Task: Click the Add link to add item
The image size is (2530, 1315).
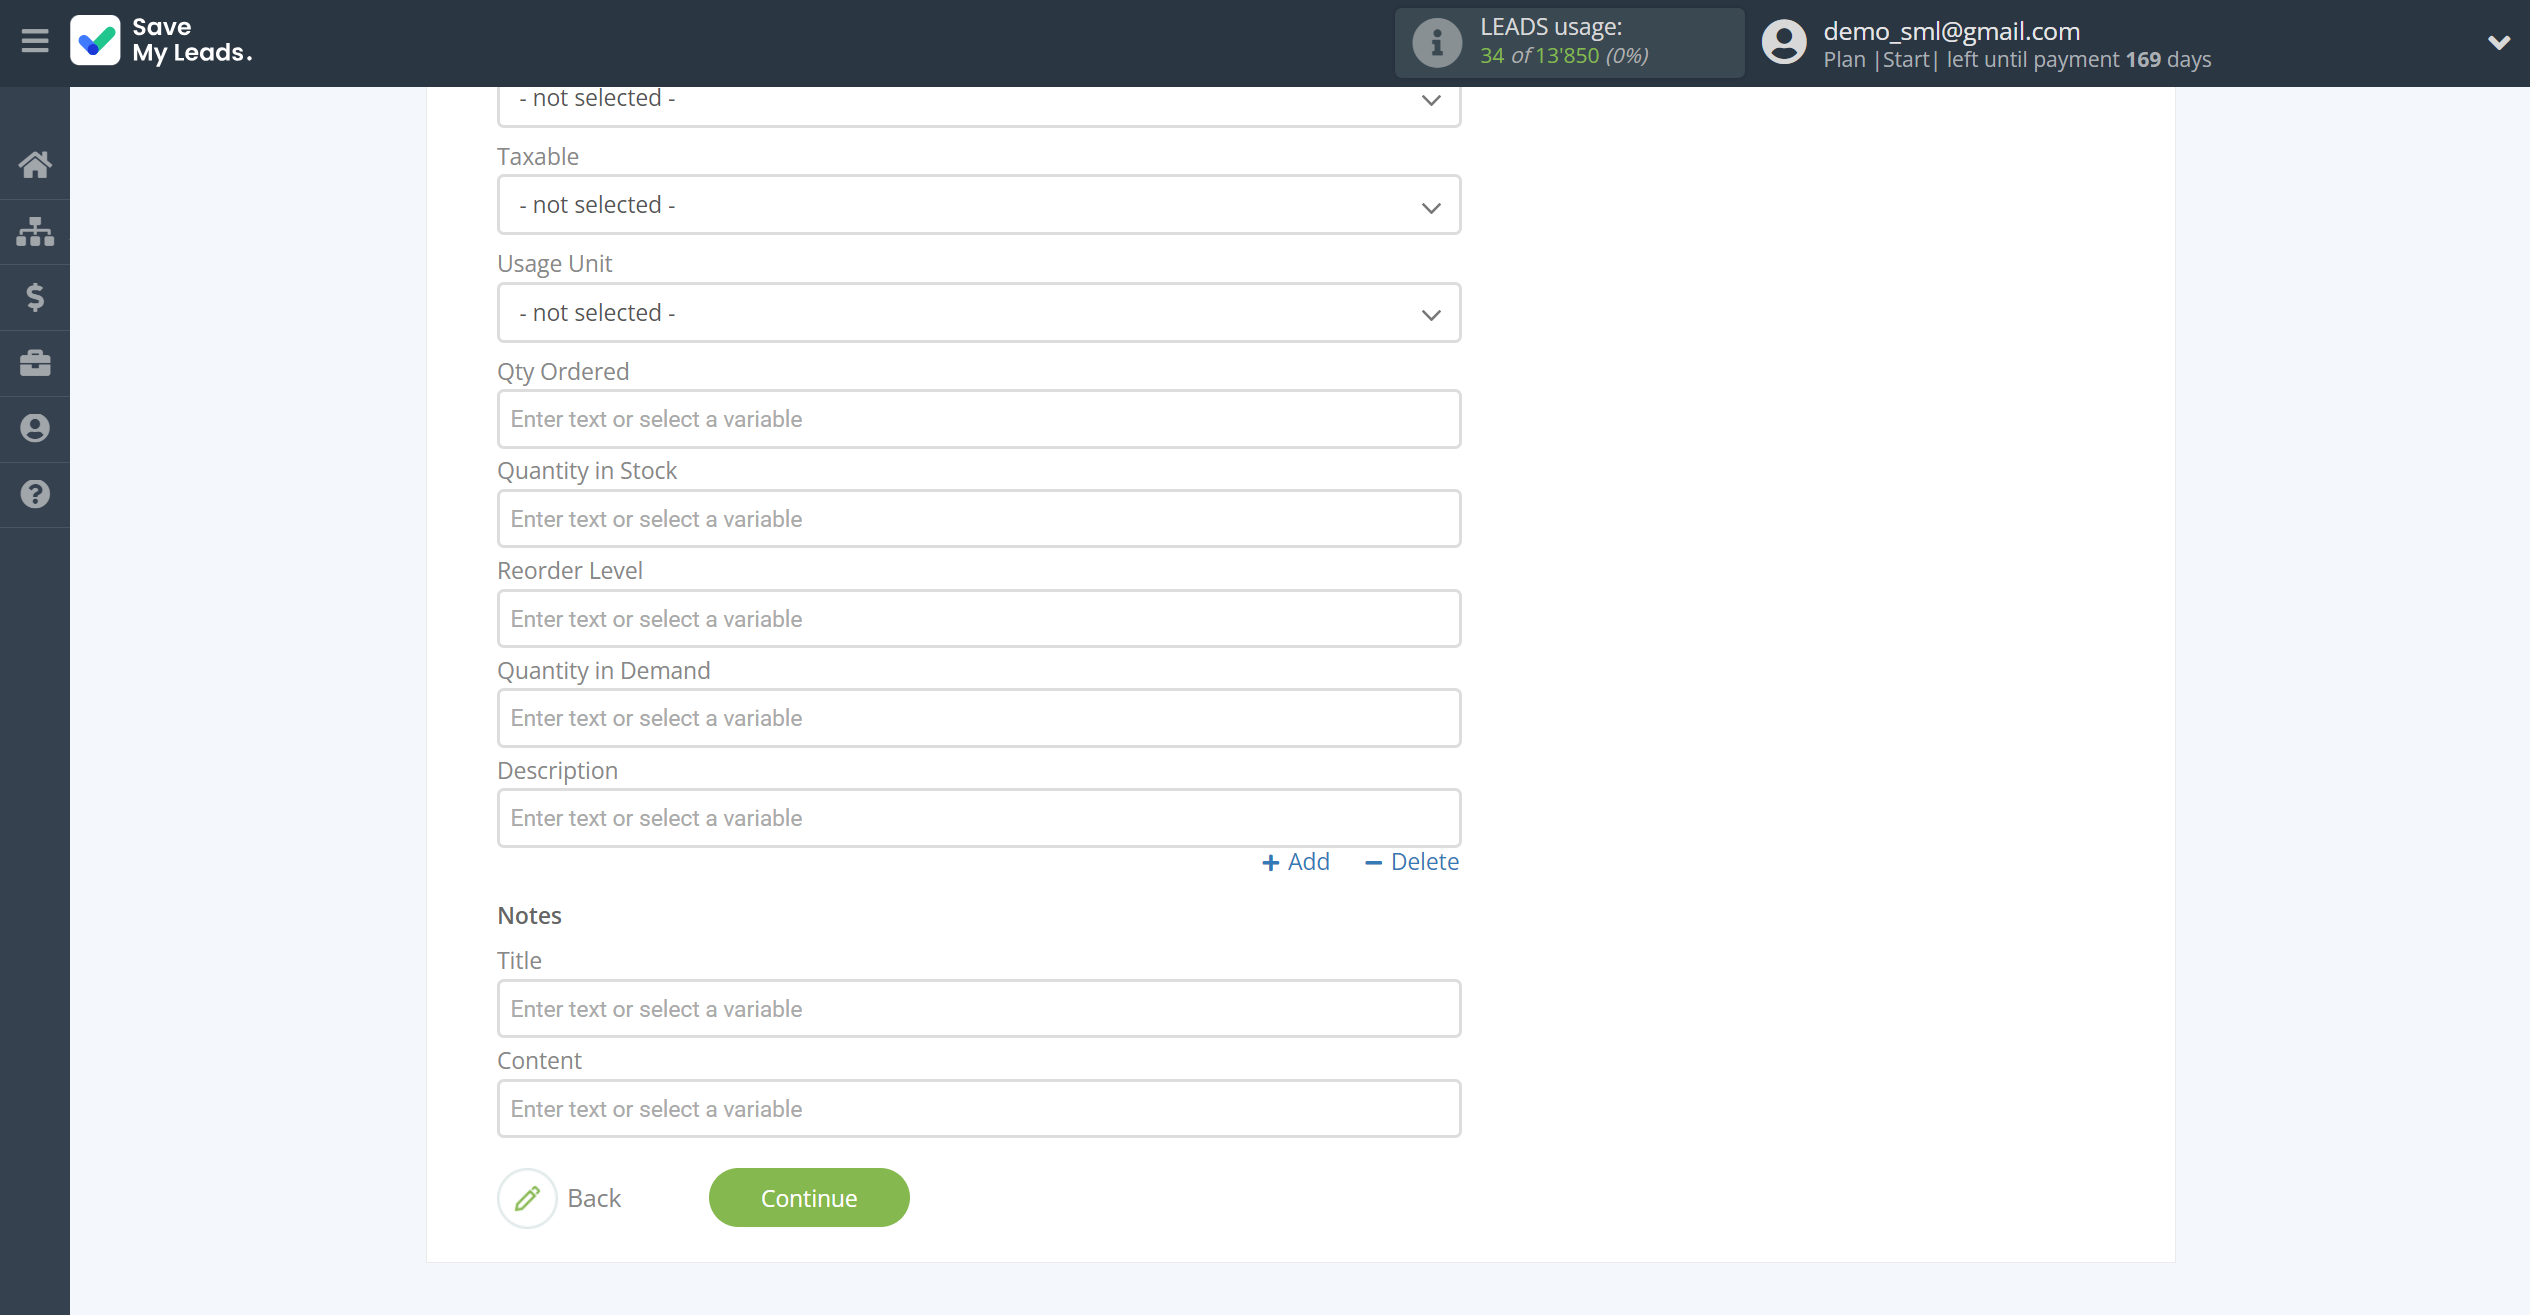Action: click(x=1295, y=862)
